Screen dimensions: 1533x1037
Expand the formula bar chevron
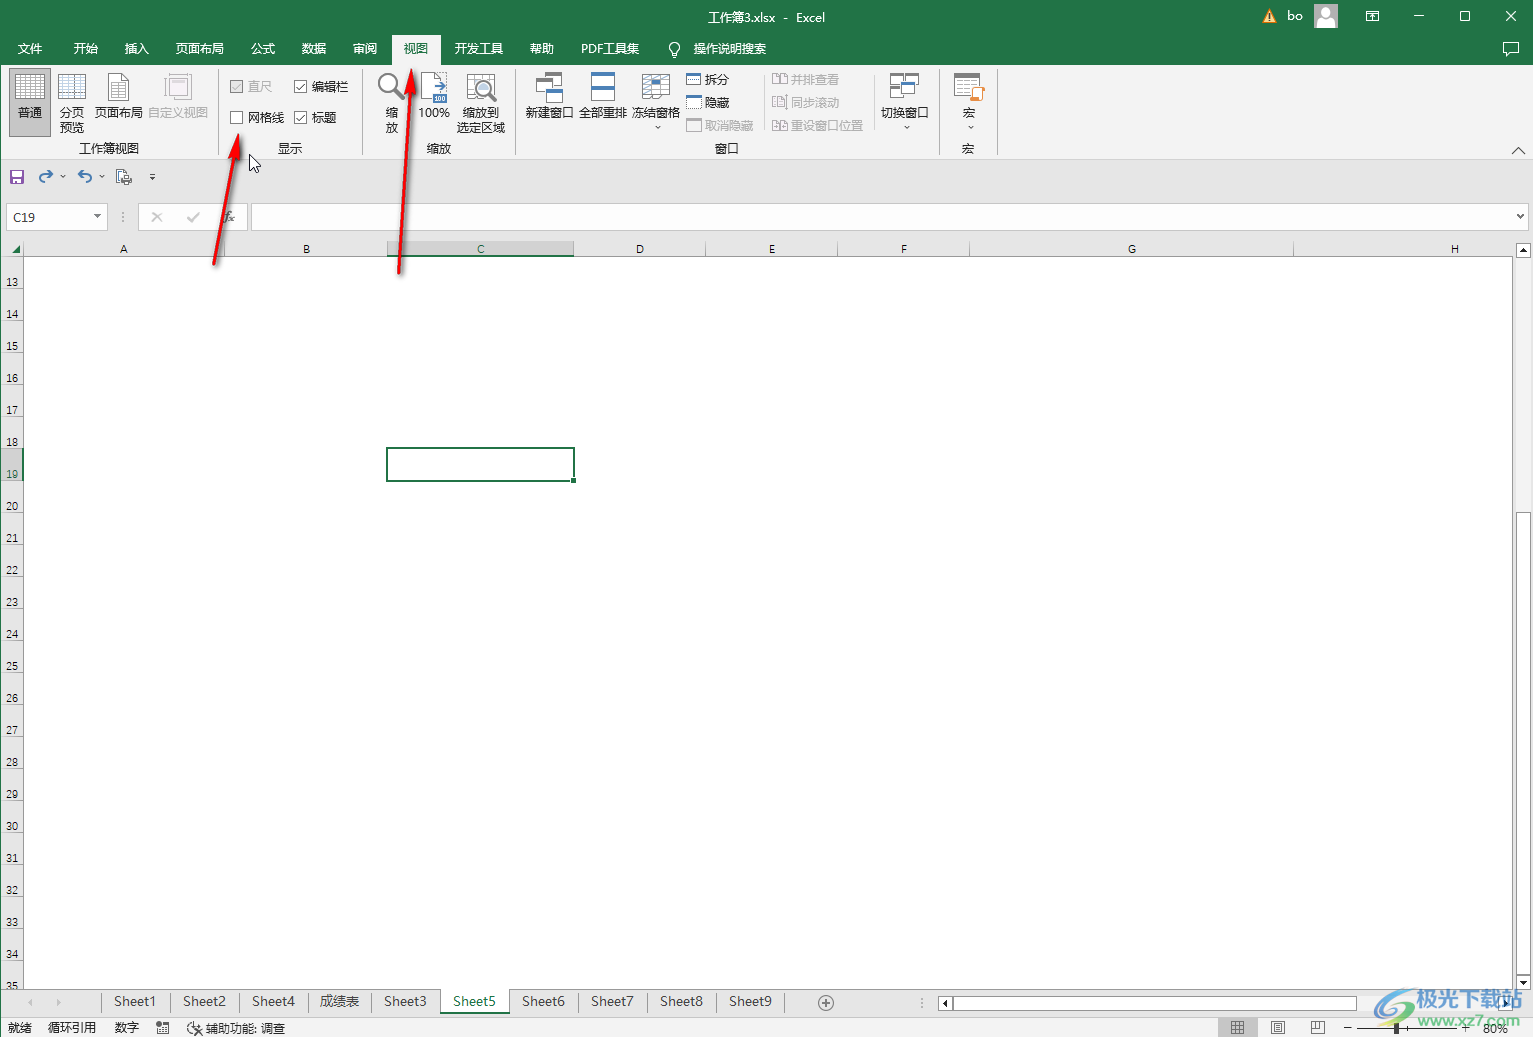coord(1520,216)
